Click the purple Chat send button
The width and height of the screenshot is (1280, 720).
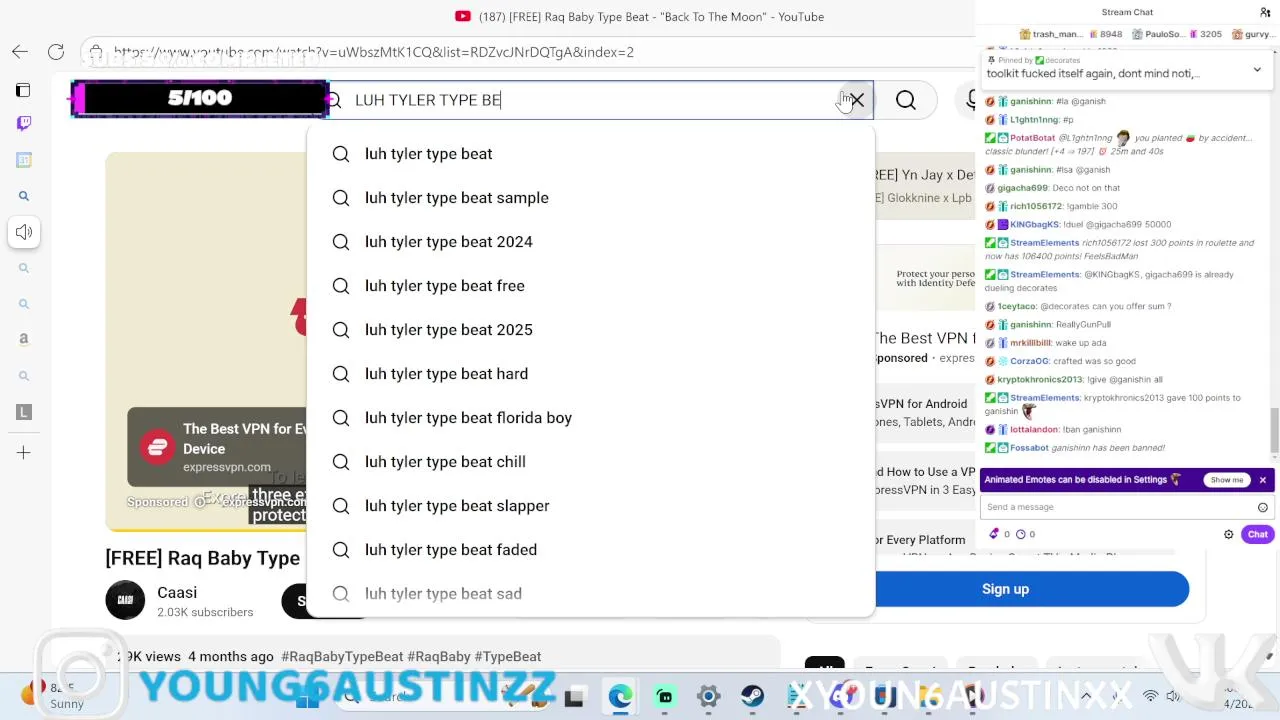click(1257, 535)
